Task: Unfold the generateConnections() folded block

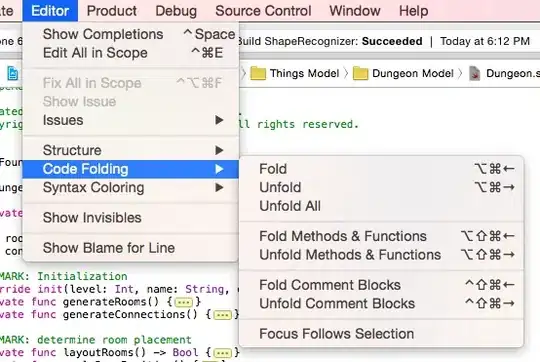Action: coord(222,315)
